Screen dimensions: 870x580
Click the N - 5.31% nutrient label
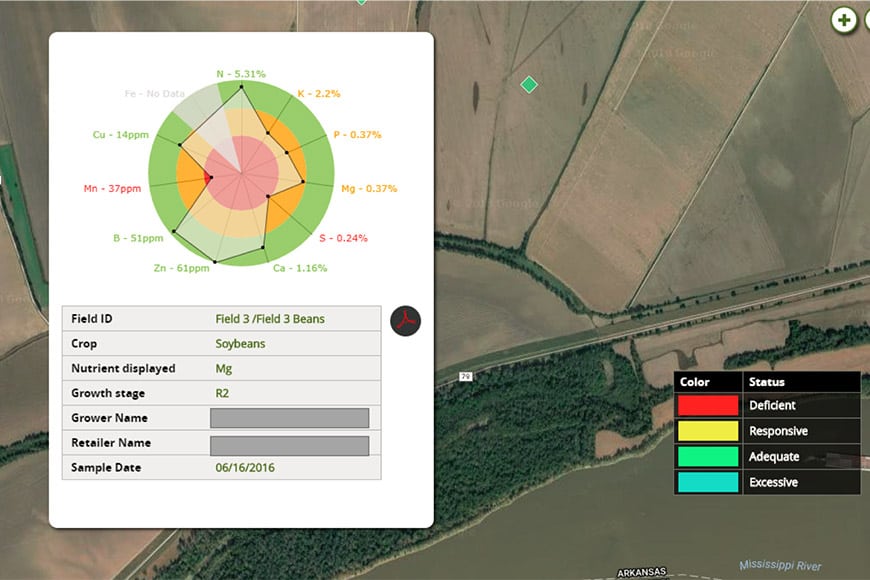pyautogui.click(x=241, y=74)
